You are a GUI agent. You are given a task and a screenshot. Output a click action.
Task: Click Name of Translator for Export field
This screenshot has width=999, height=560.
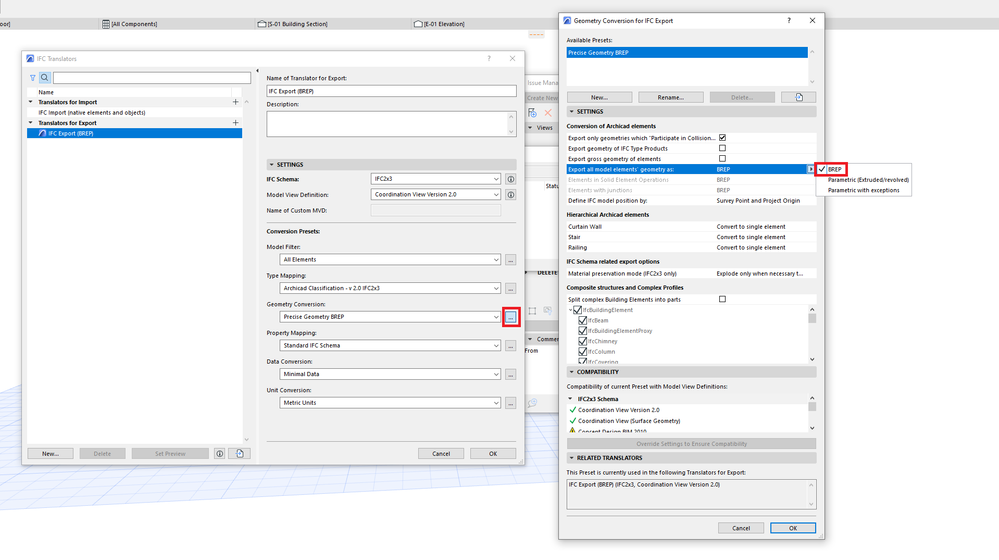coord(391,91)
